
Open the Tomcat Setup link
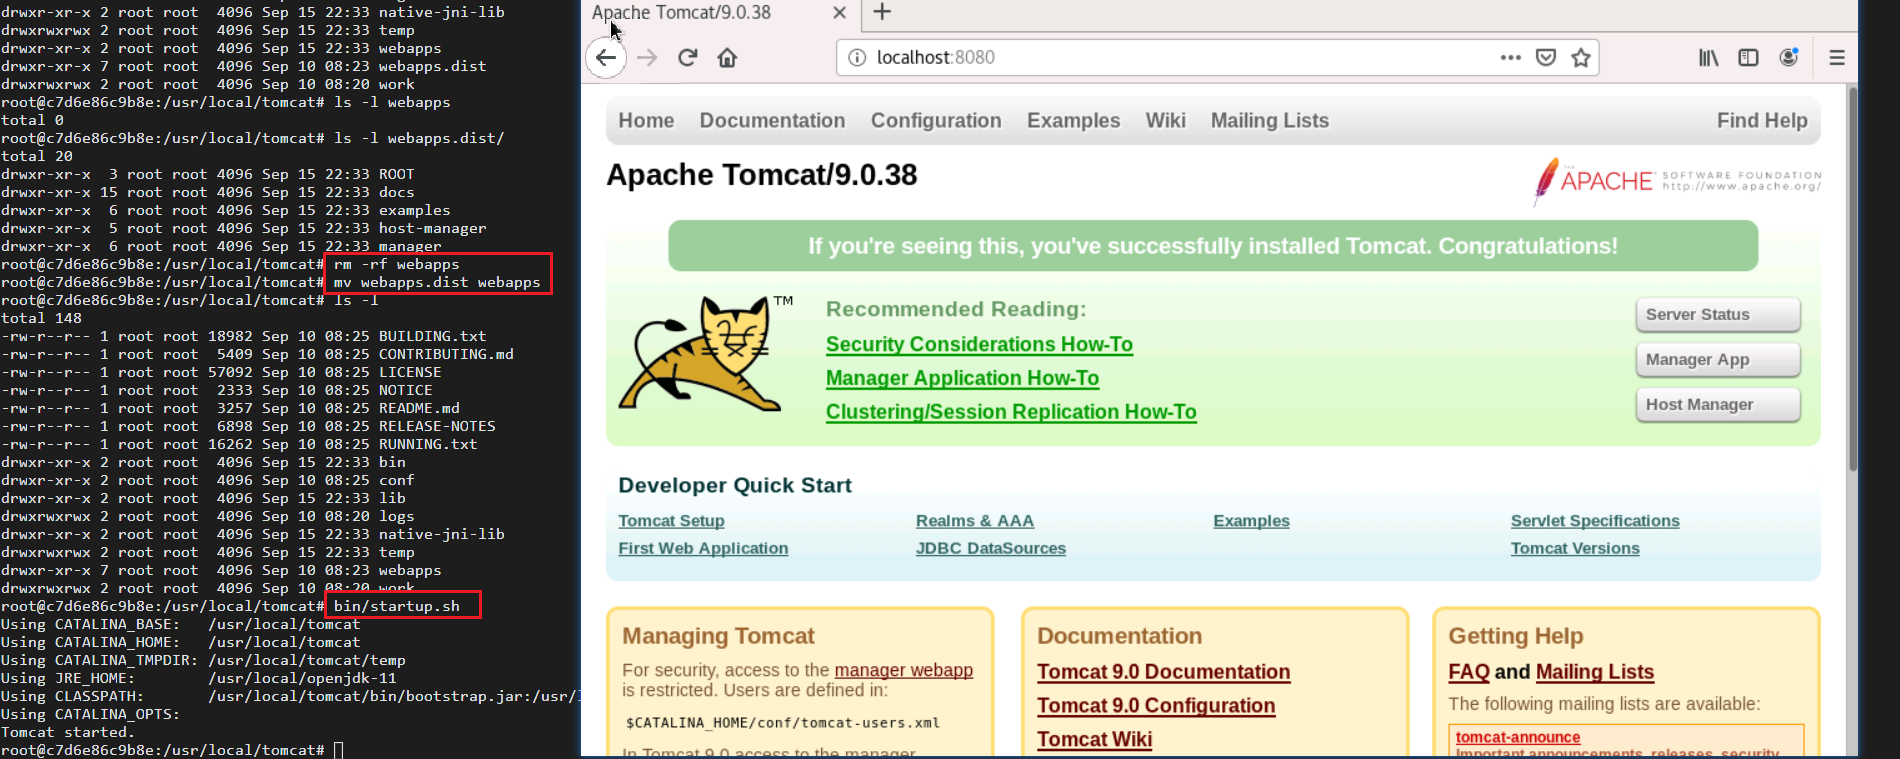pos(671,521)
